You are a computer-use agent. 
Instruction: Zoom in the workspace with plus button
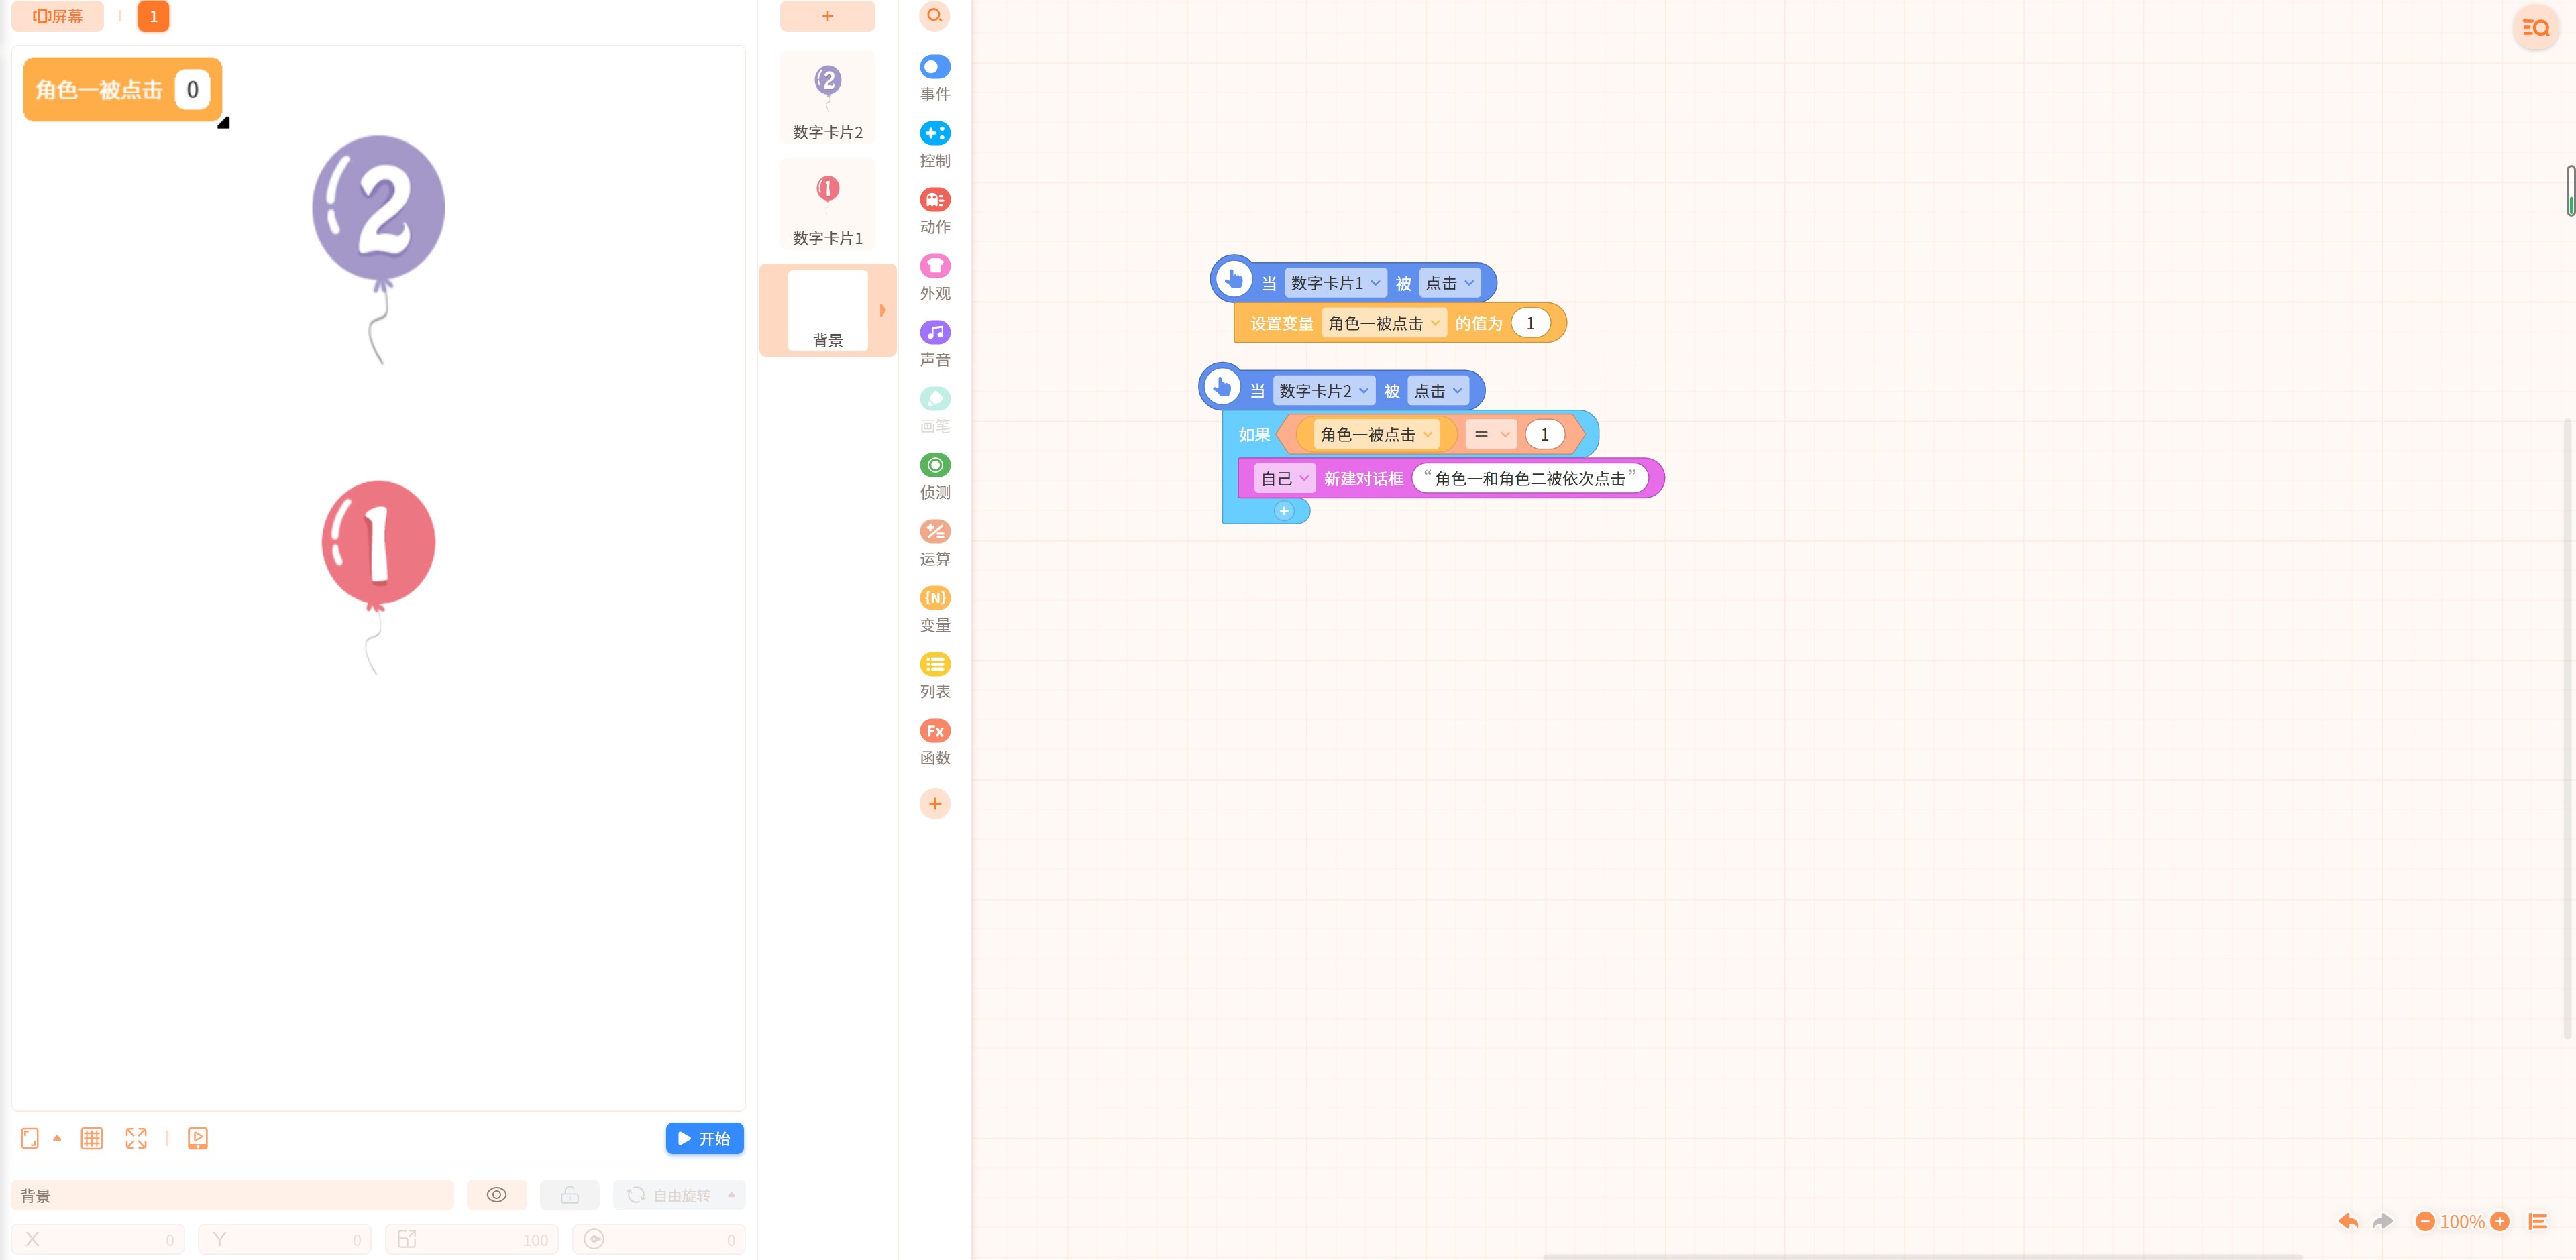2499,1221
